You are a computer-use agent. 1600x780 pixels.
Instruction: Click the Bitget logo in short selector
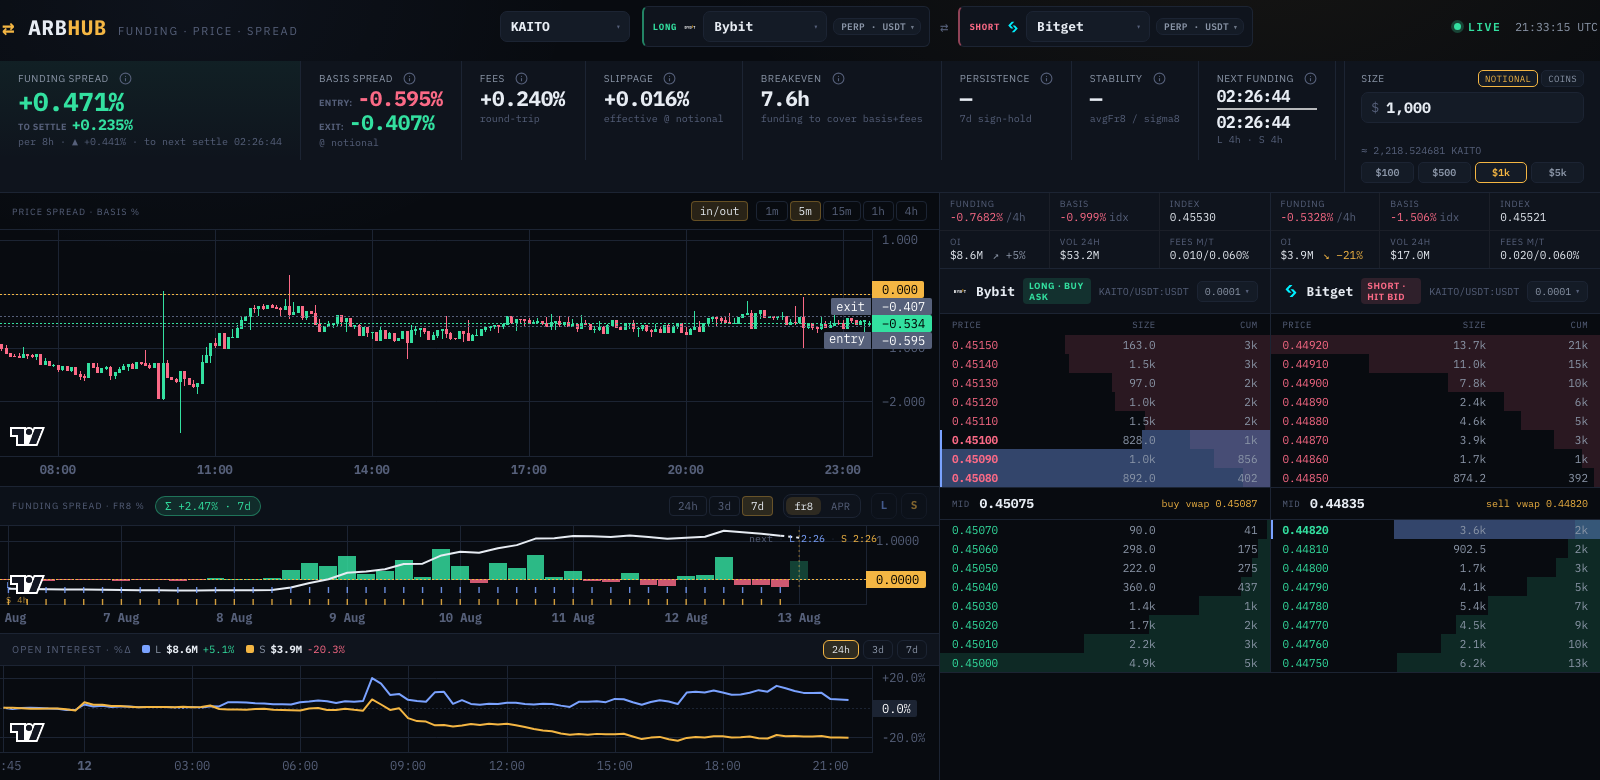(1013, 27)
